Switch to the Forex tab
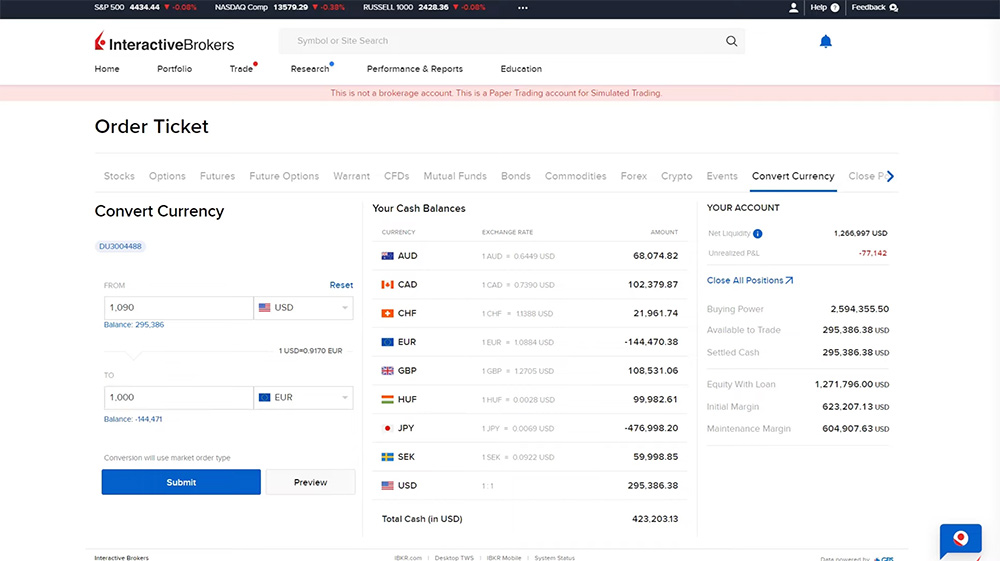The width and height of the screenshot is (1000, 561). [633, 176]
